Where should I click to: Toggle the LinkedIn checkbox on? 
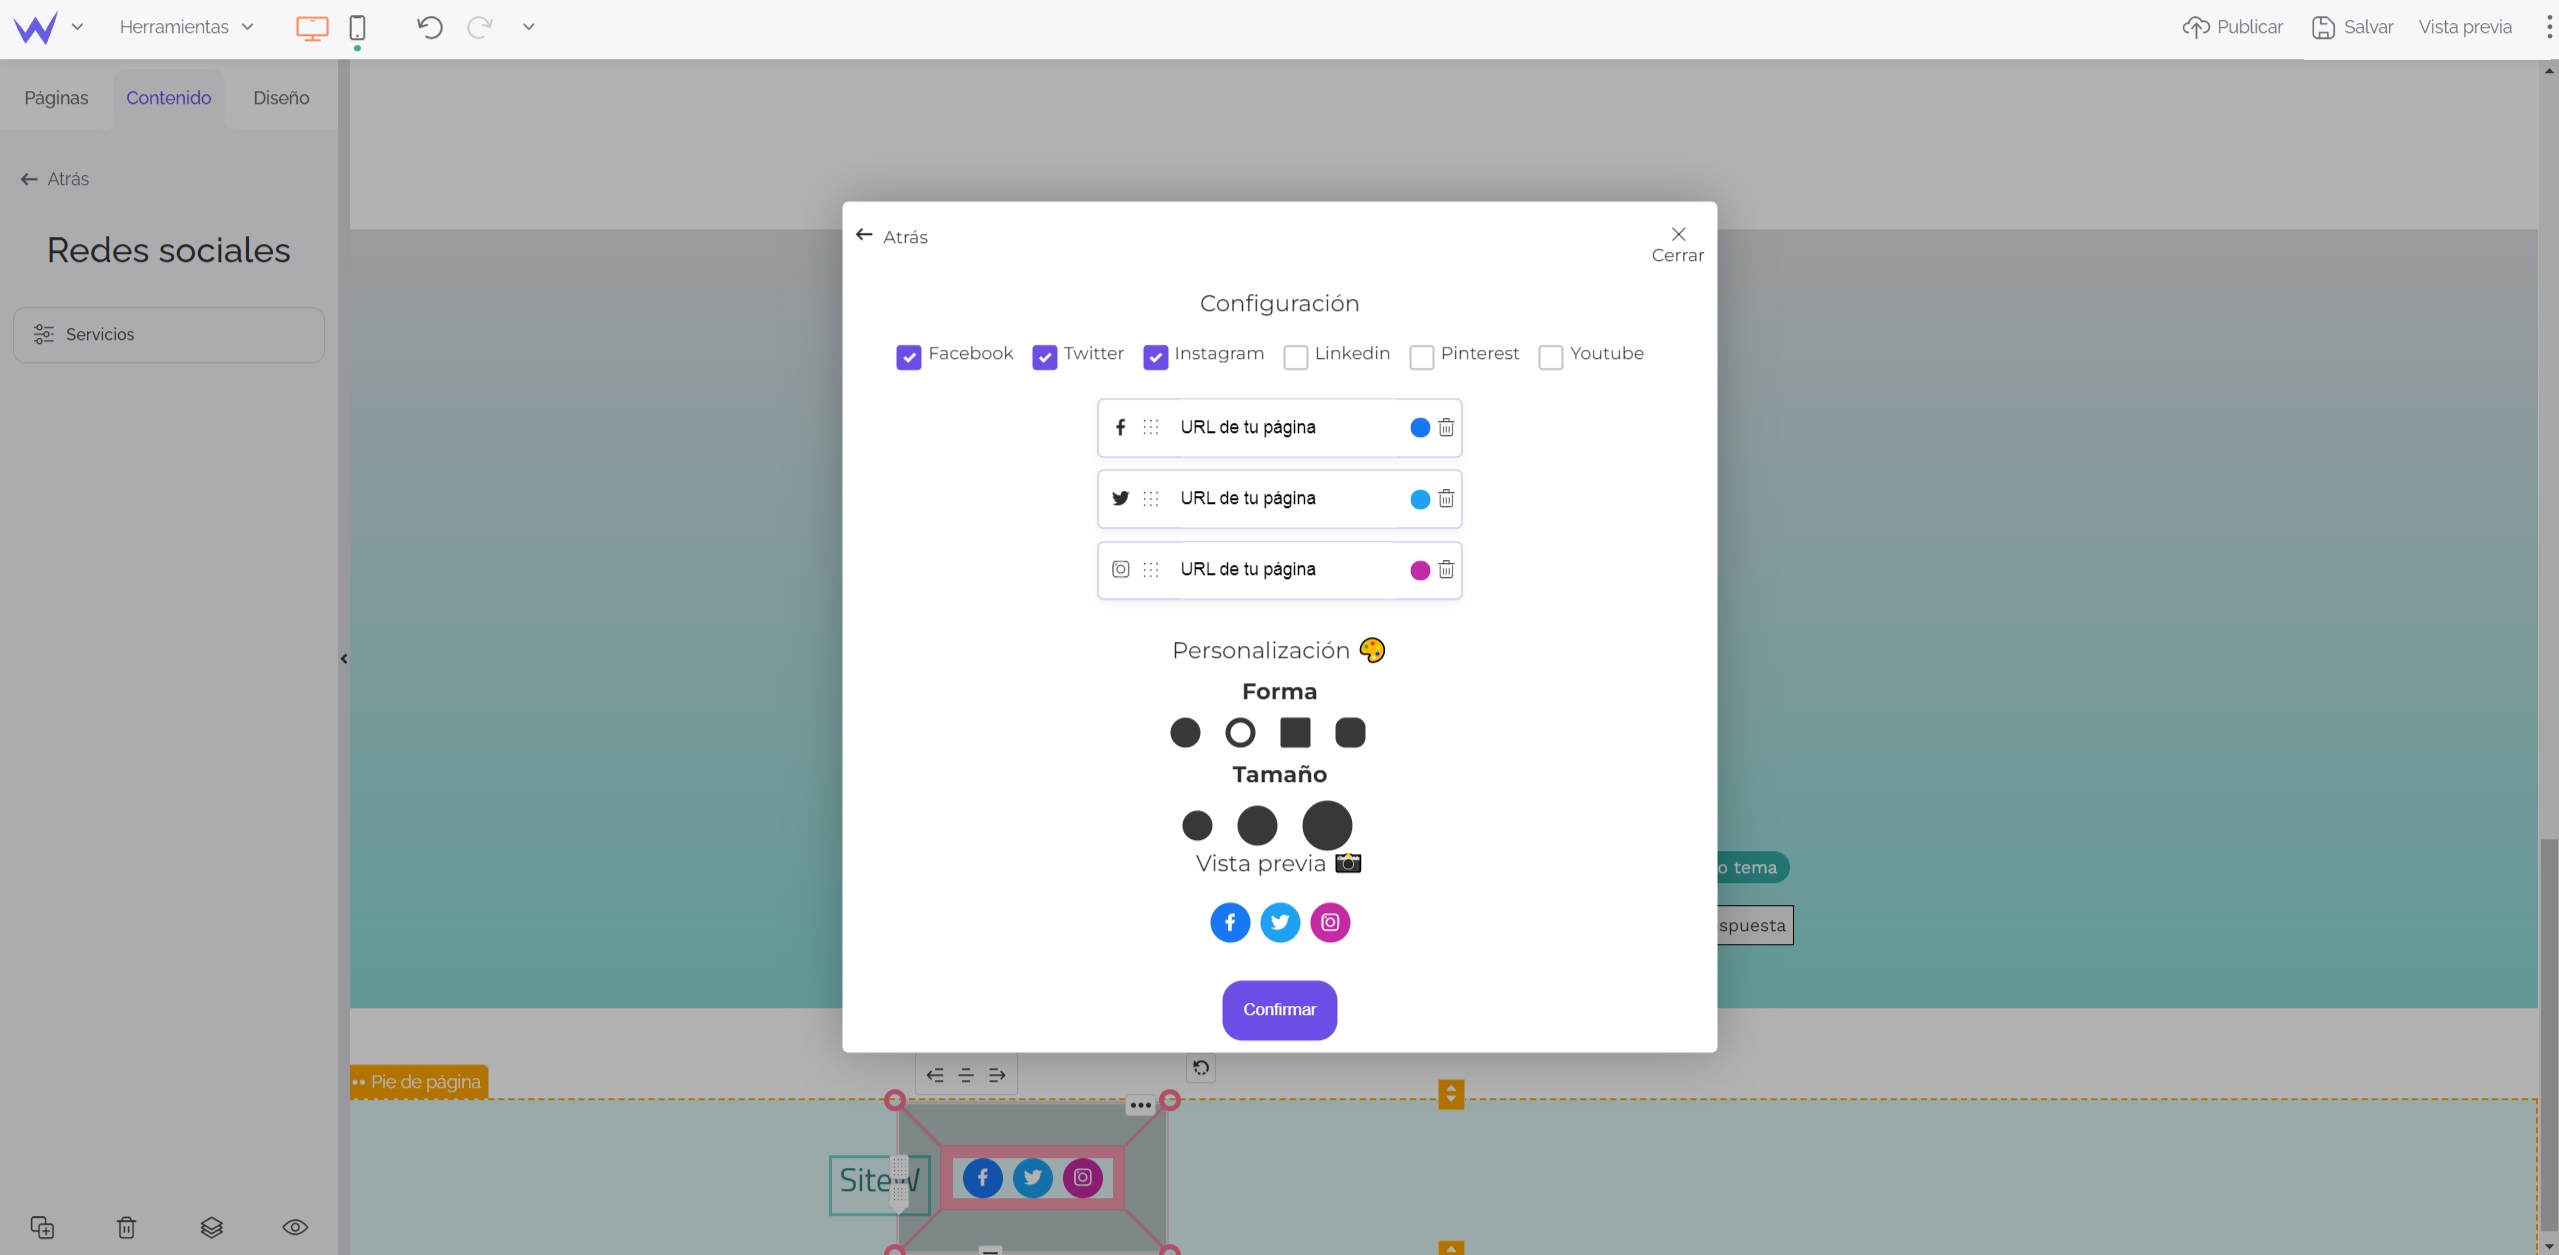click(x=1296, y=356)
